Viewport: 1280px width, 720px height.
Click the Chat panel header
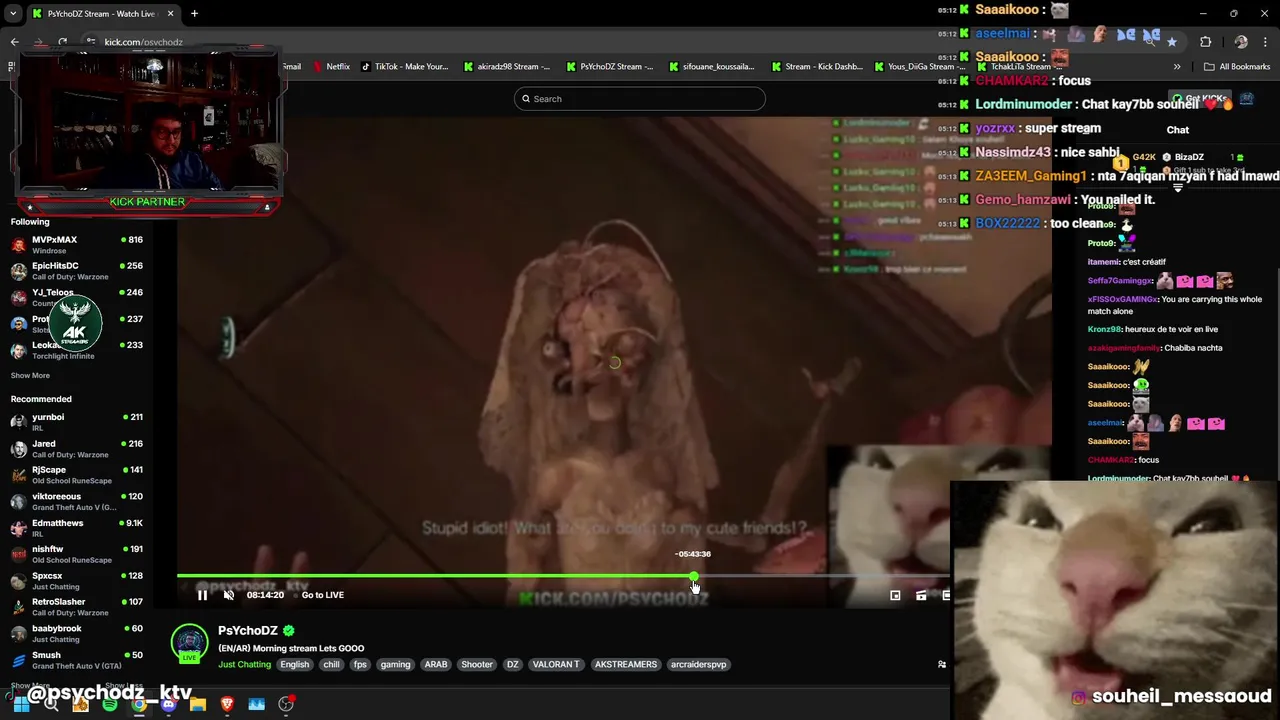pyautogui.click(x=1178, y=130)
